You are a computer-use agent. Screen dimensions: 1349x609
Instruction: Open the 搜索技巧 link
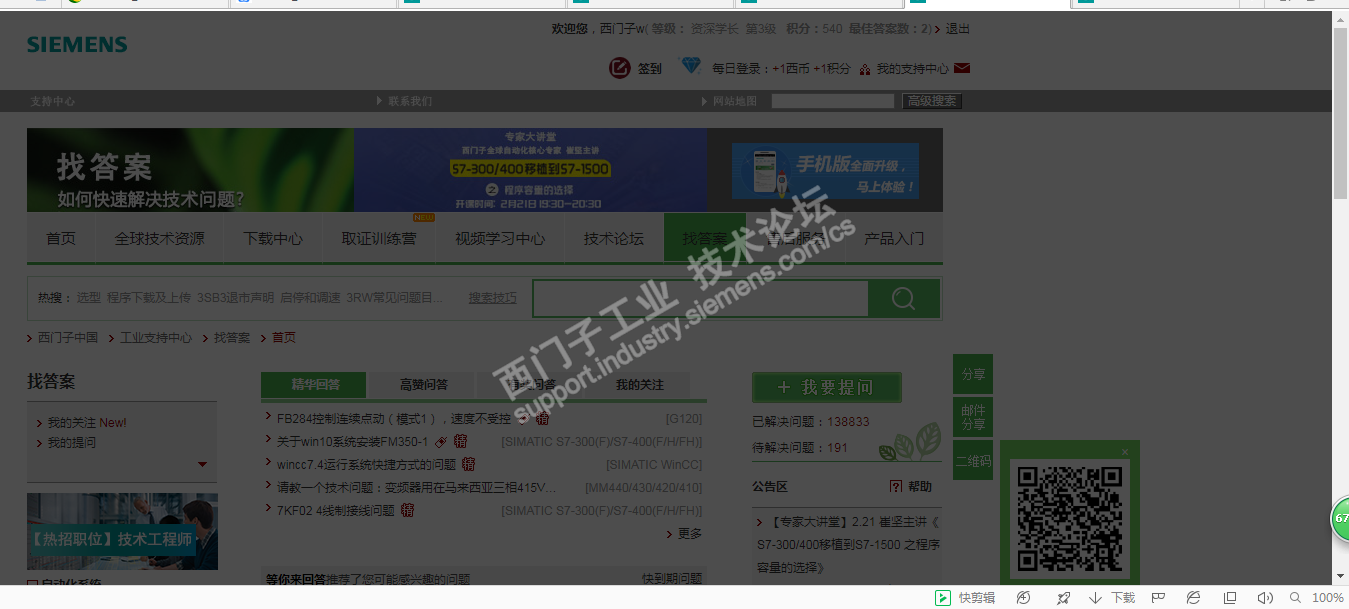click(x=493, y=298)
